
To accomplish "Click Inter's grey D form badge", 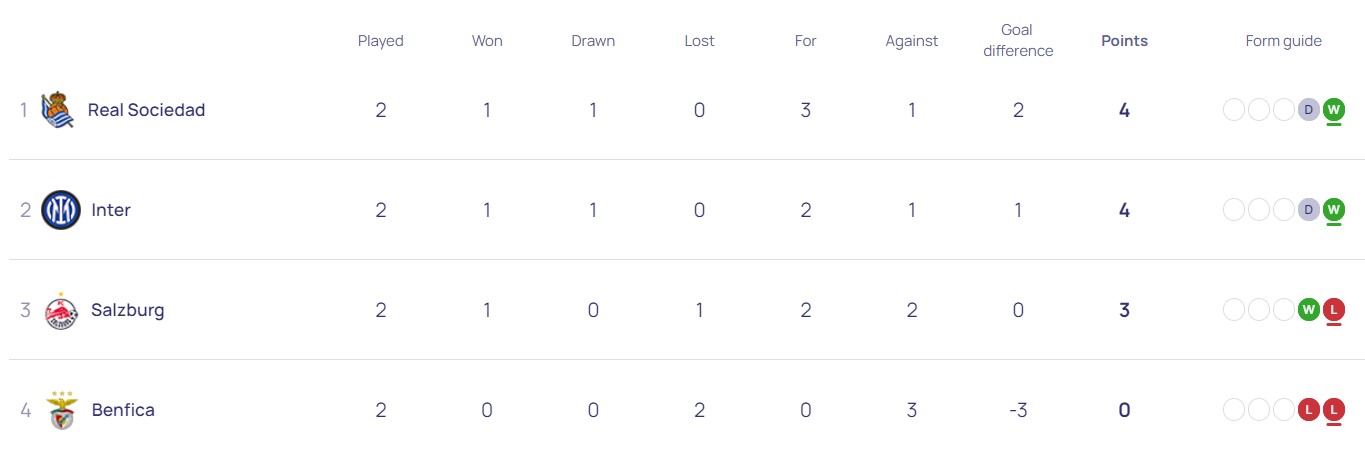I will pos(1309,210).
